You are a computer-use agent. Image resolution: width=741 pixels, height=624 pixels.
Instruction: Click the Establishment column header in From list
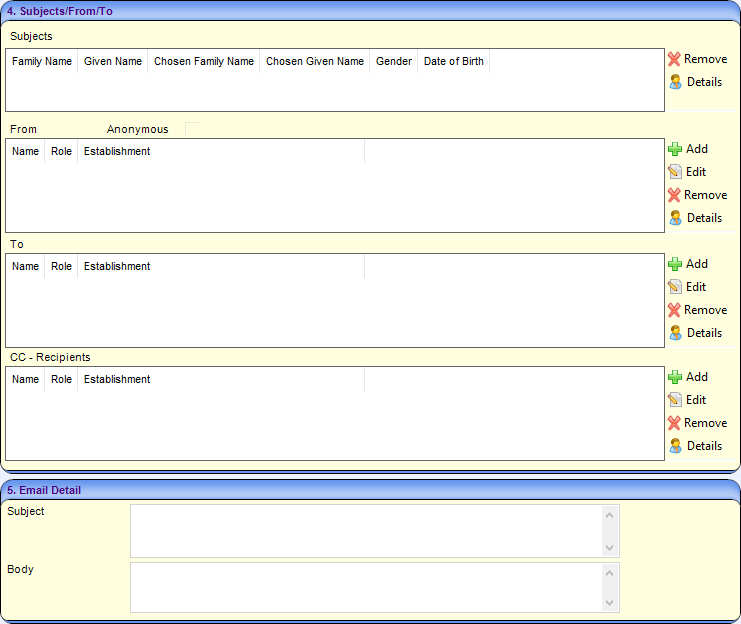[117, 151]
